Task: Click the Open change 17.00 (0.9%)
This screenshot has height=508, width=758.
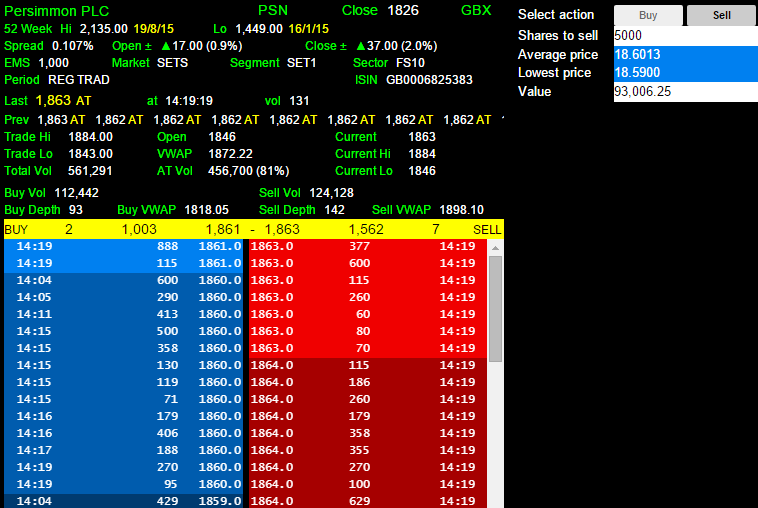Action: [x=202, y=46]
